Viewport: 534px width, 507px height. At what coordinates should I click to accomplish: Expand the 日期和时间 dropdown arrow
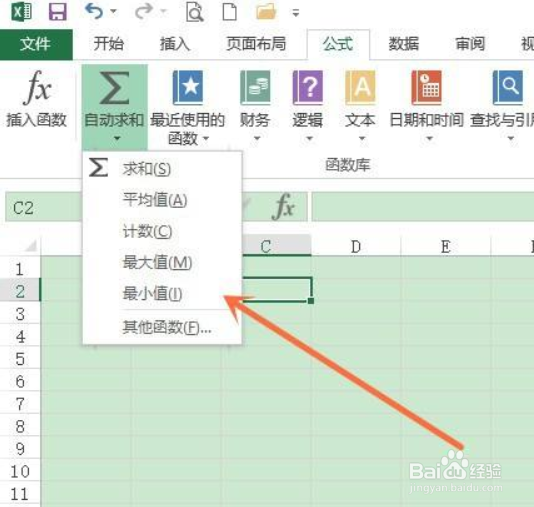pos(429,138)
